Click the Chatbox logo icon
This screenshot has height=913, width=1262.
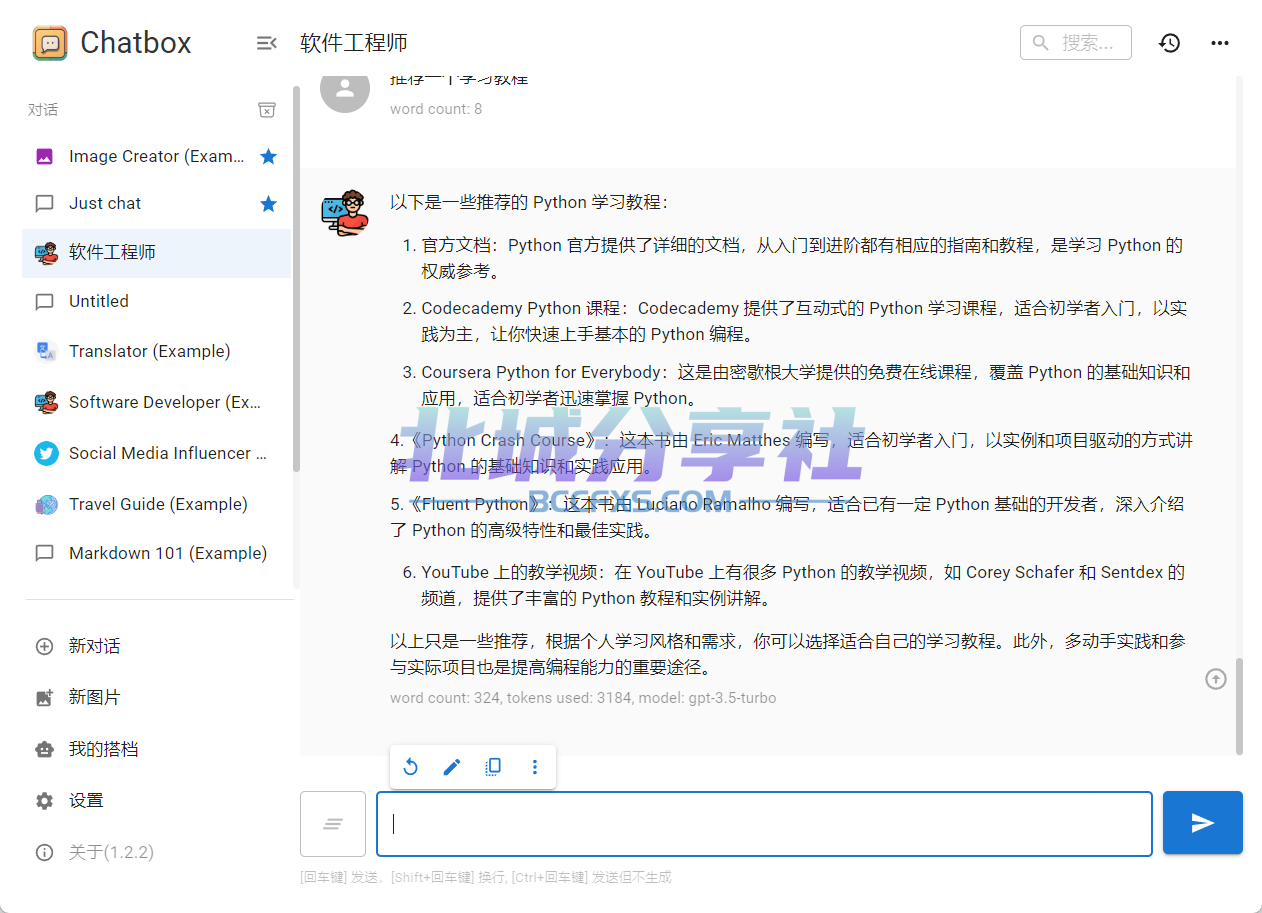click(x=50, y=43)
